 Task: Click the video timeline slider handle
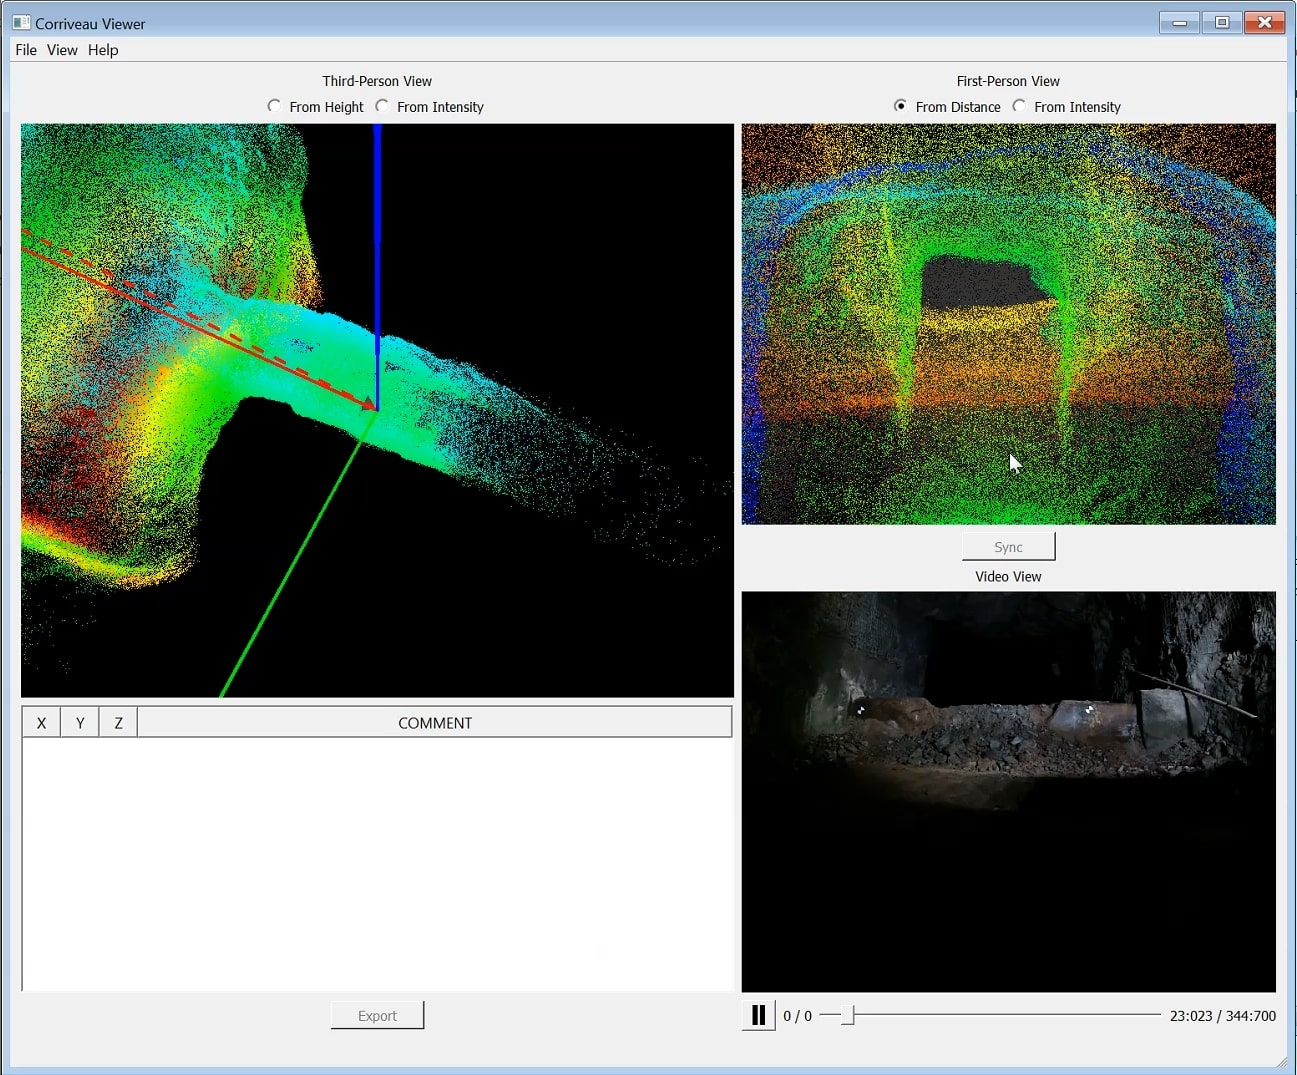point(847,1015)
